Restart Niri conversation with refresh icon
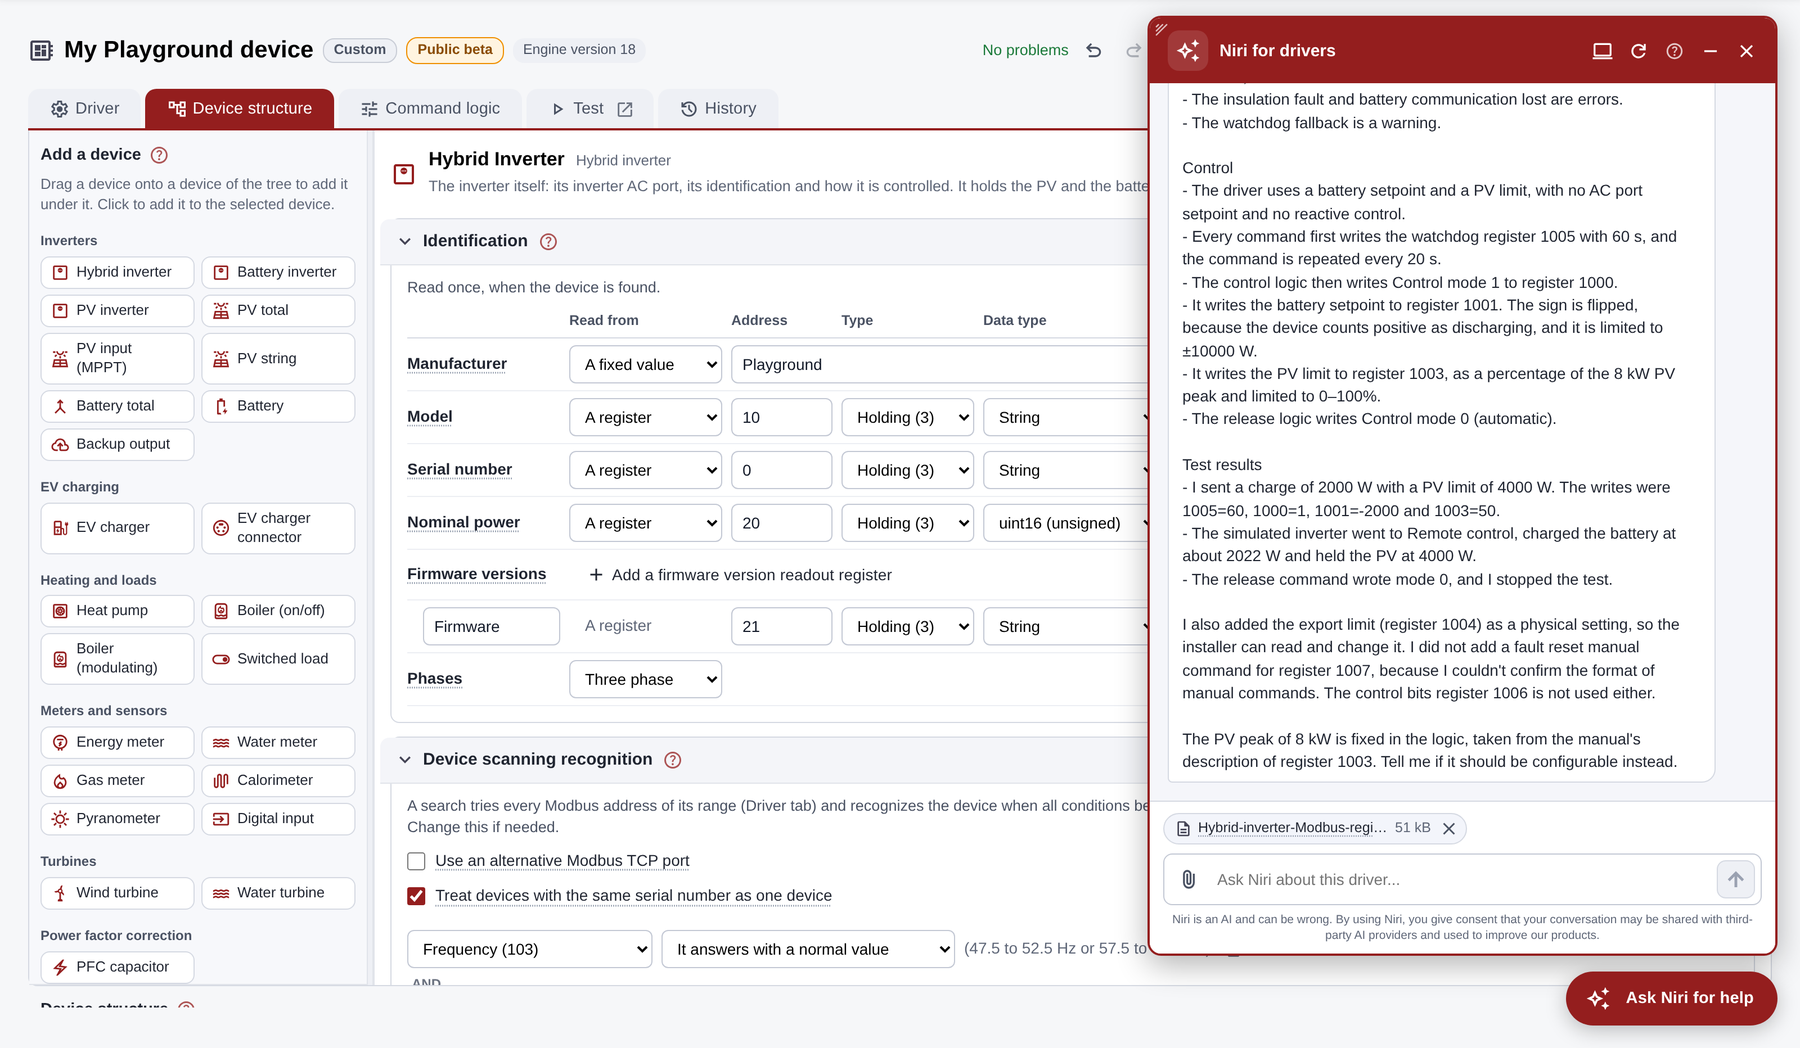Viewport: 1800px width, 1048px height. pos(1638,51)
